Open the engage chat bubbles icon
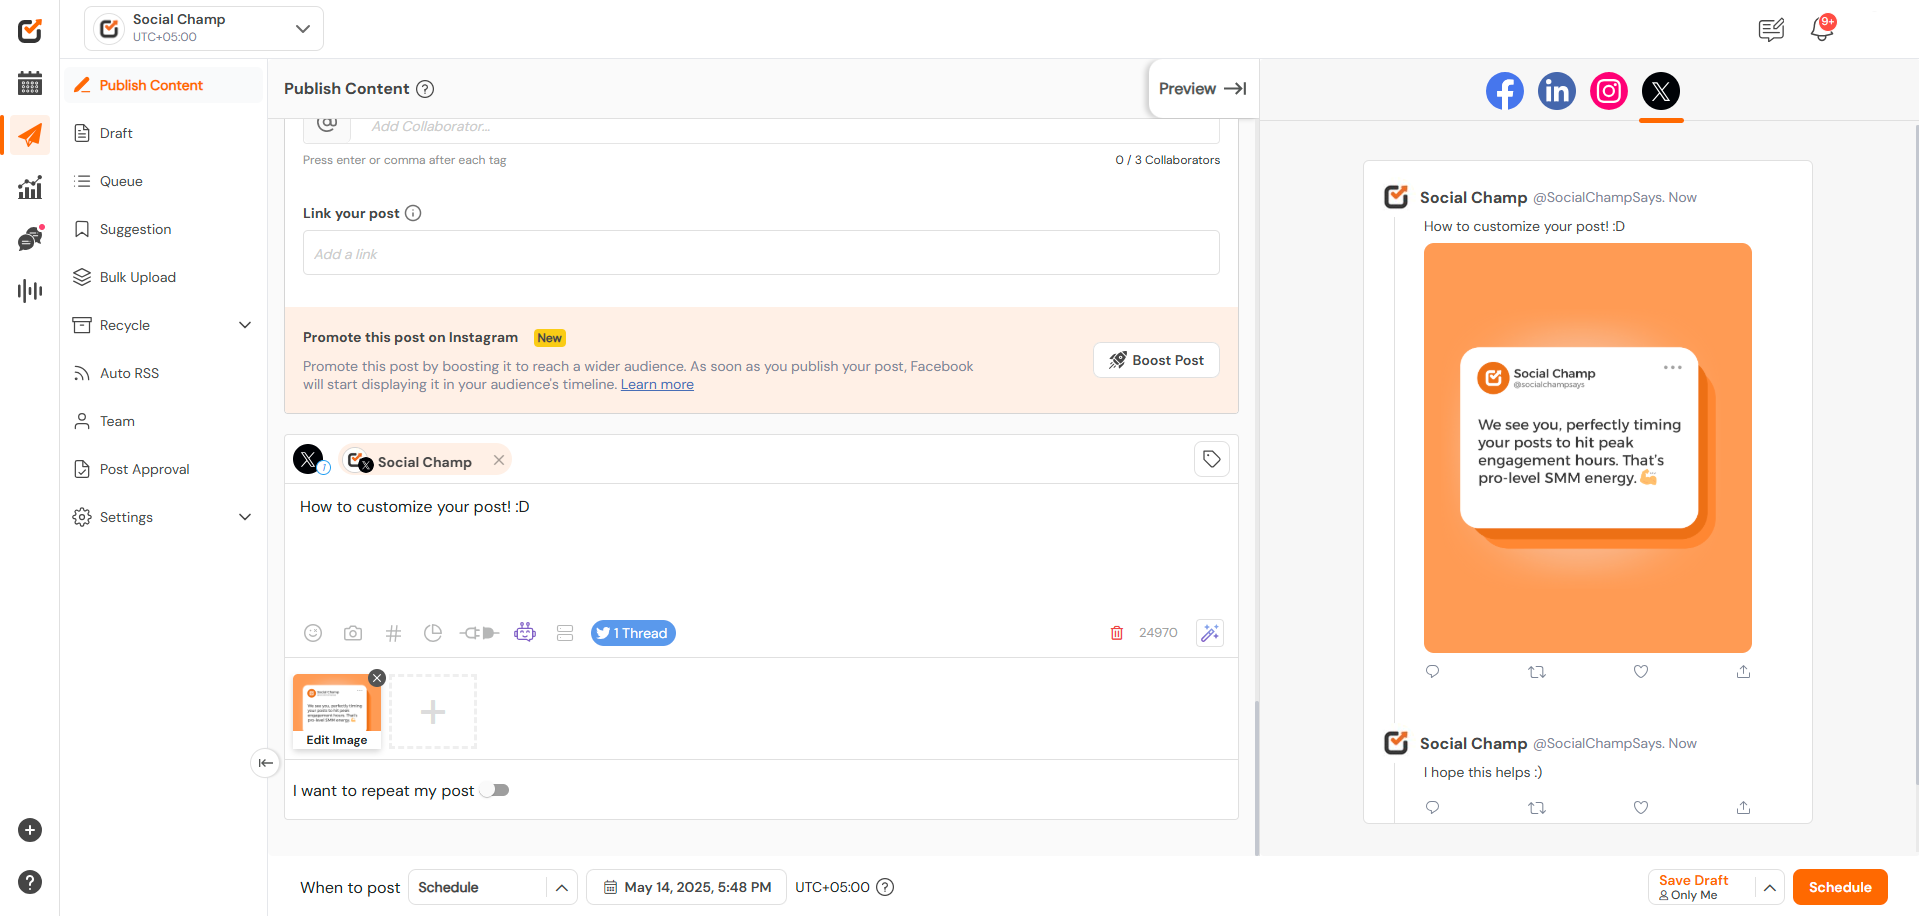 30,238
